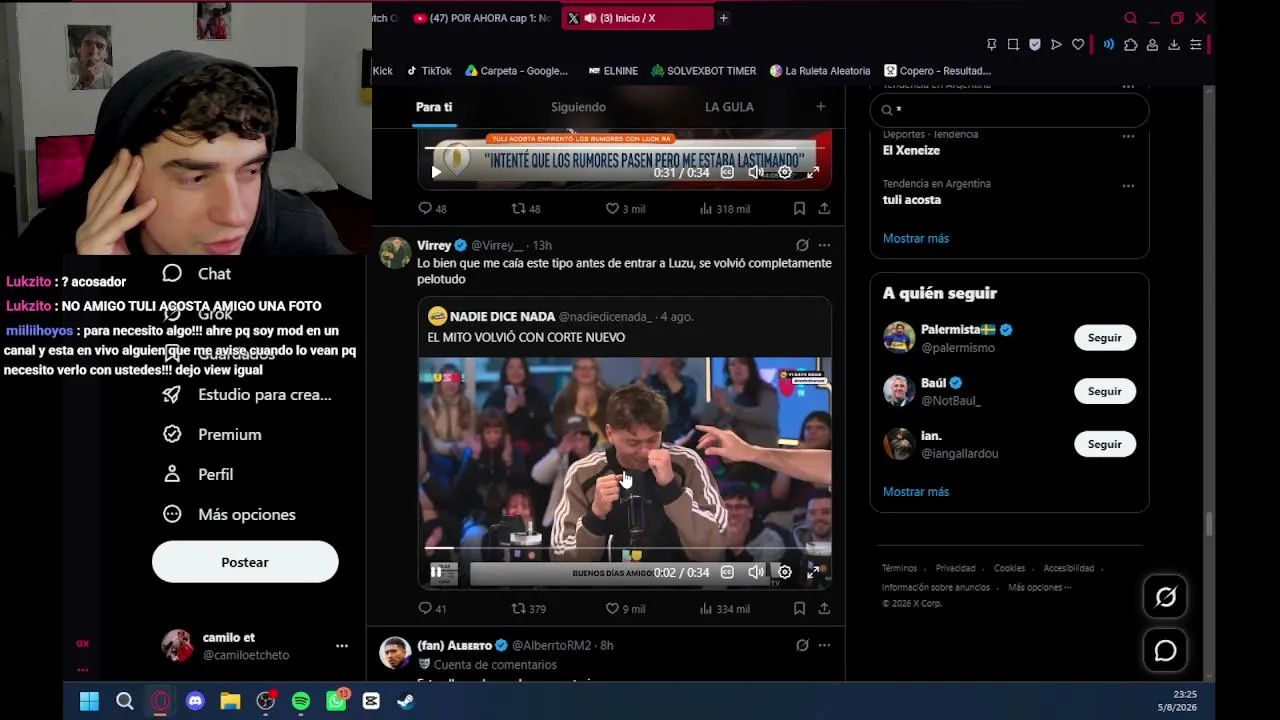The image size is (1280, 720).
Task: Like Virrey's post with 9 mil likes
Action: click(625, 608)
